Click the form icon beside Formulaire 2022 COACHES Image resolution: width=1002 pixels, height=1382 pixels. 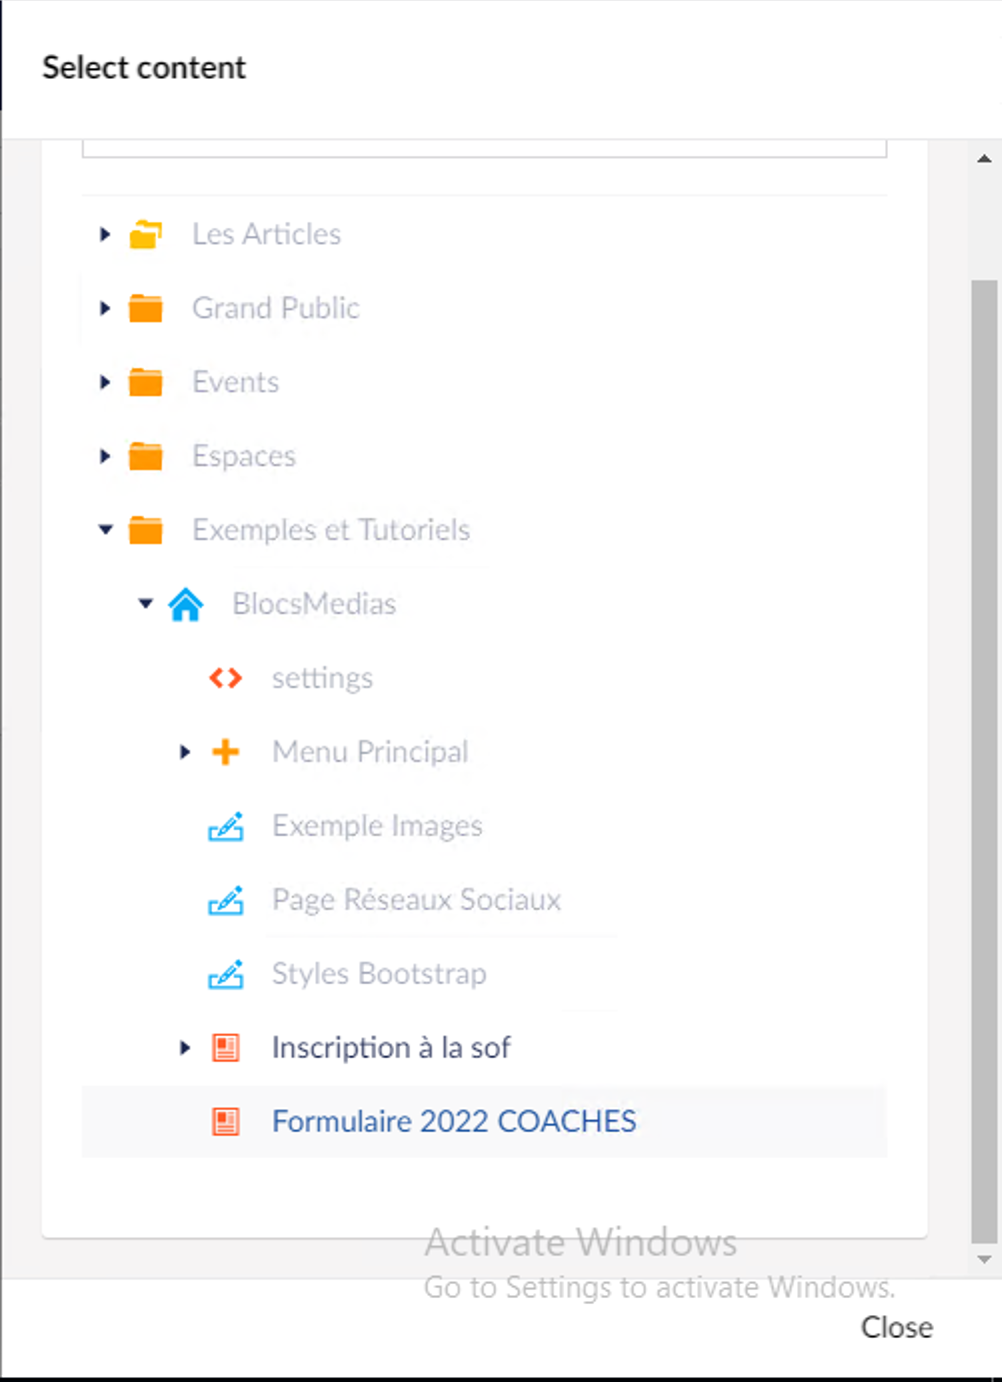tap(226, 1122)
